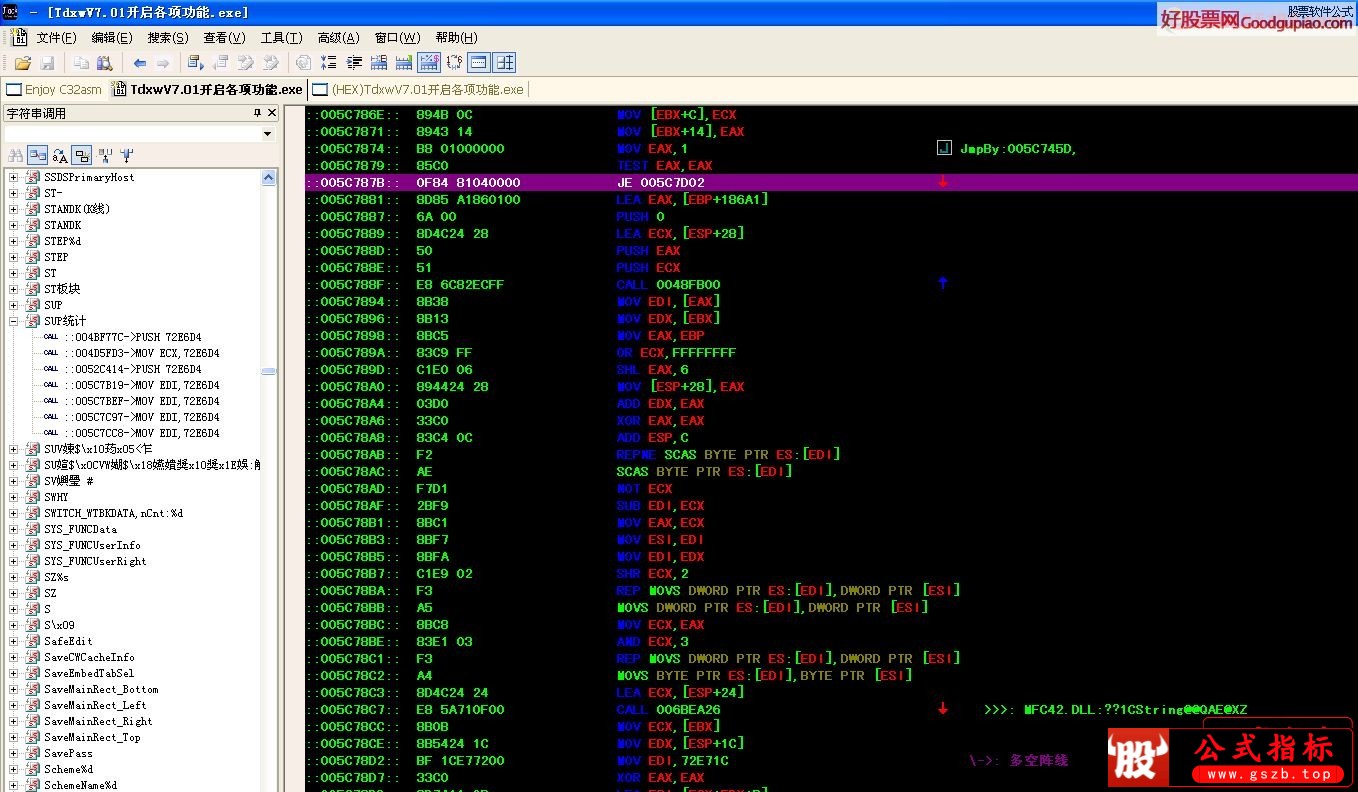1358x792 pixels.
Task: Click the indent lines toolbar icon
Action: [354, 63]
